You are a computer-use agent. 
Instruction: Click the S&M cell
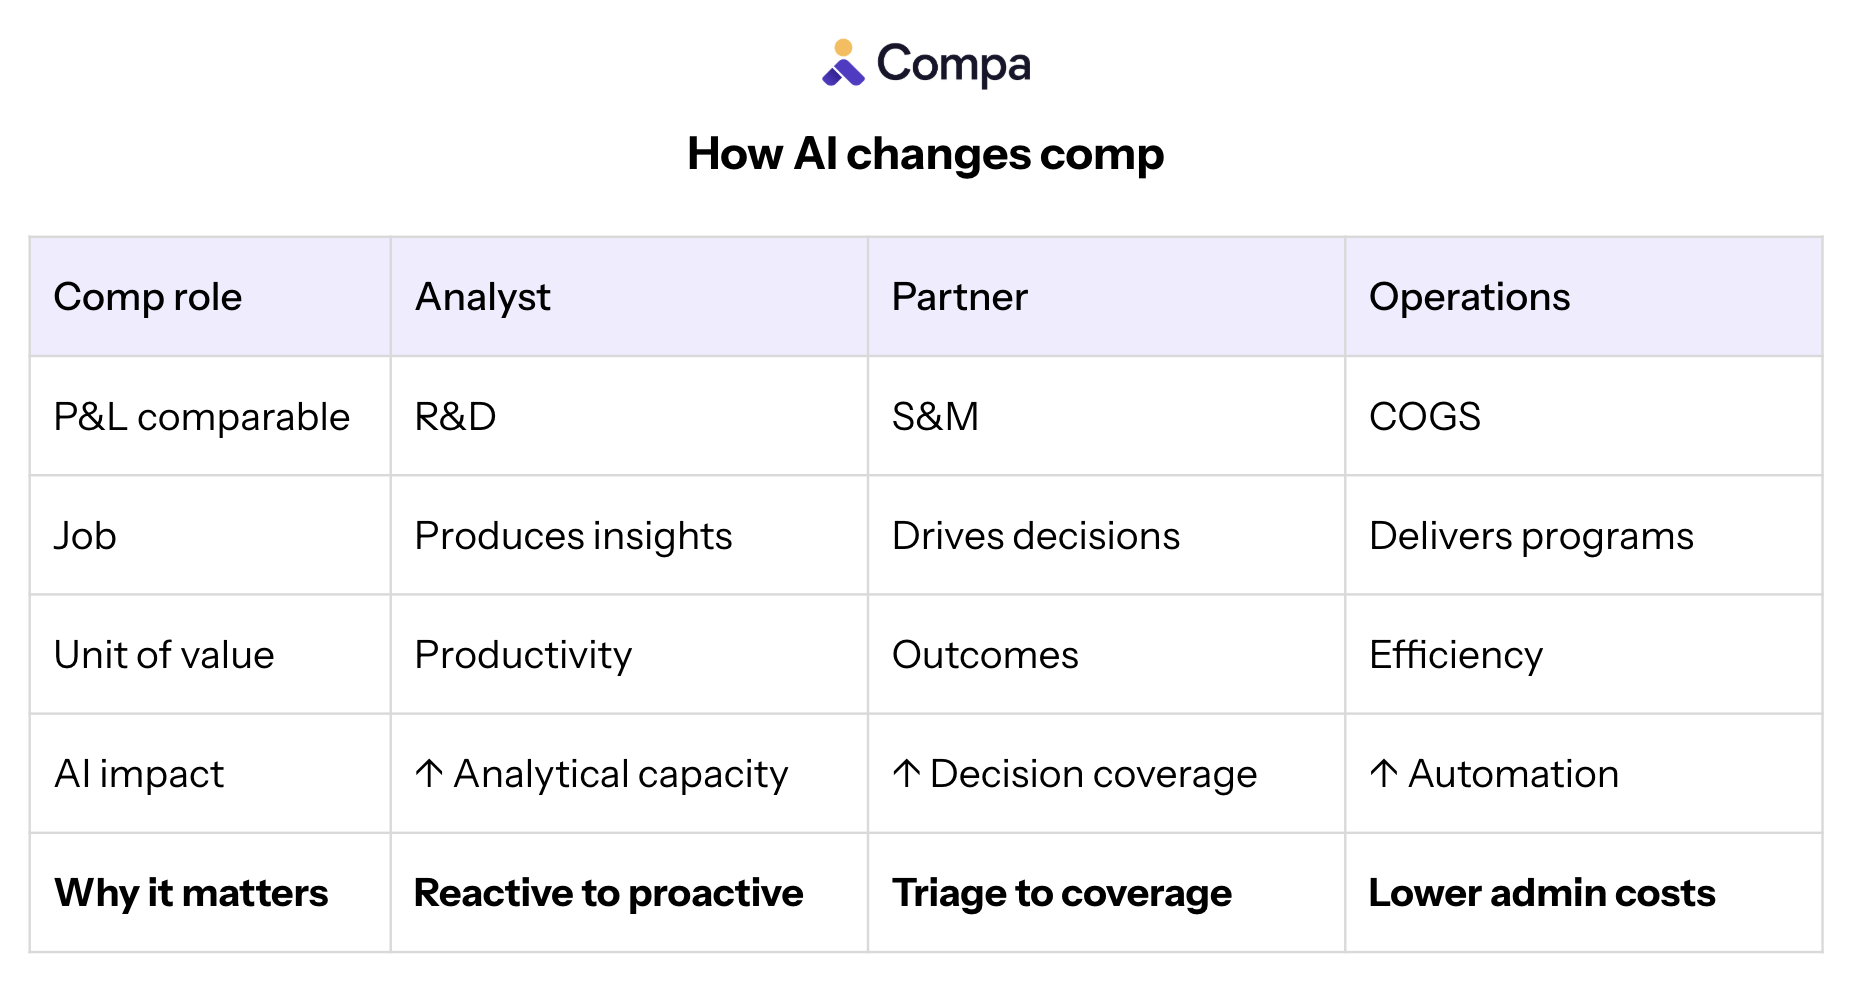[935, 416]
